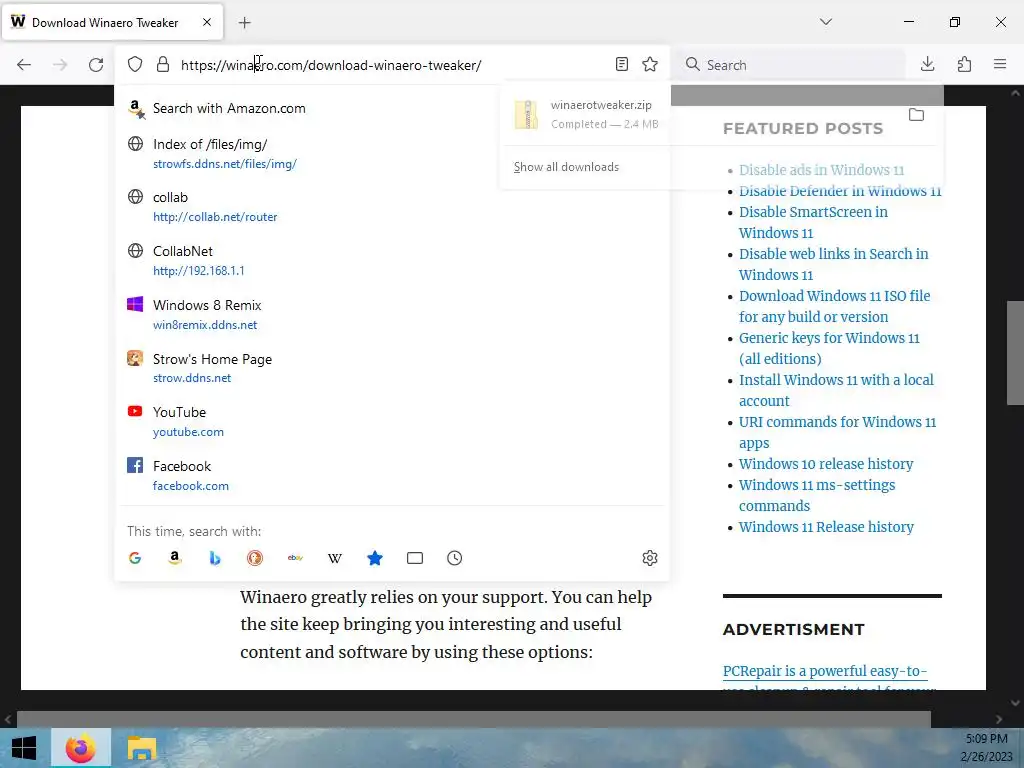
Task: Open Index of /files/img/ suggestion
Action: (392, 153)
